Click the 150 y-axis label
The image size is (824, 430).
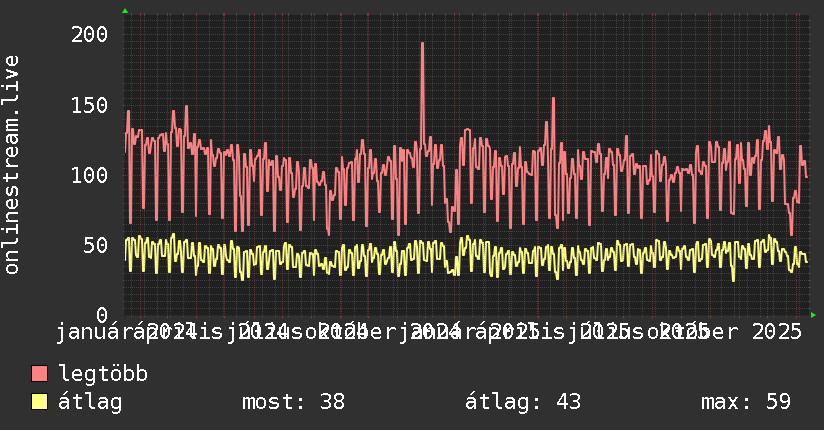click(x=89, y=105)
